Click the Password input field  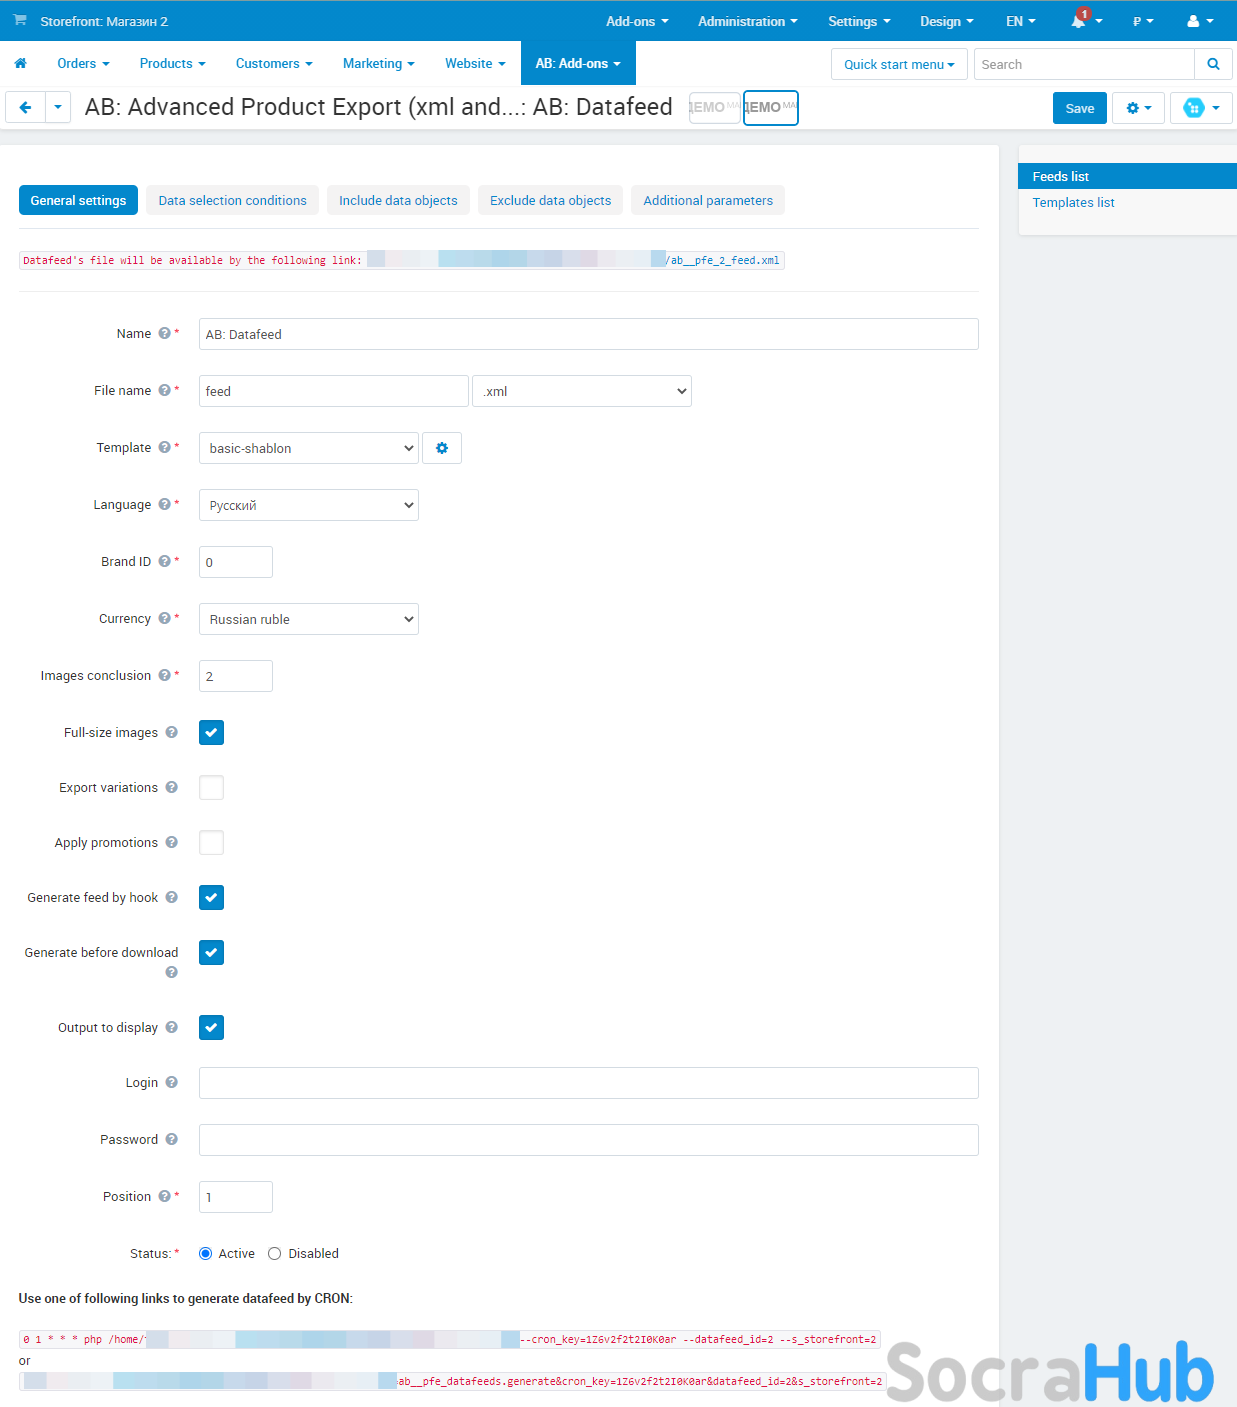coord(588,1140)
